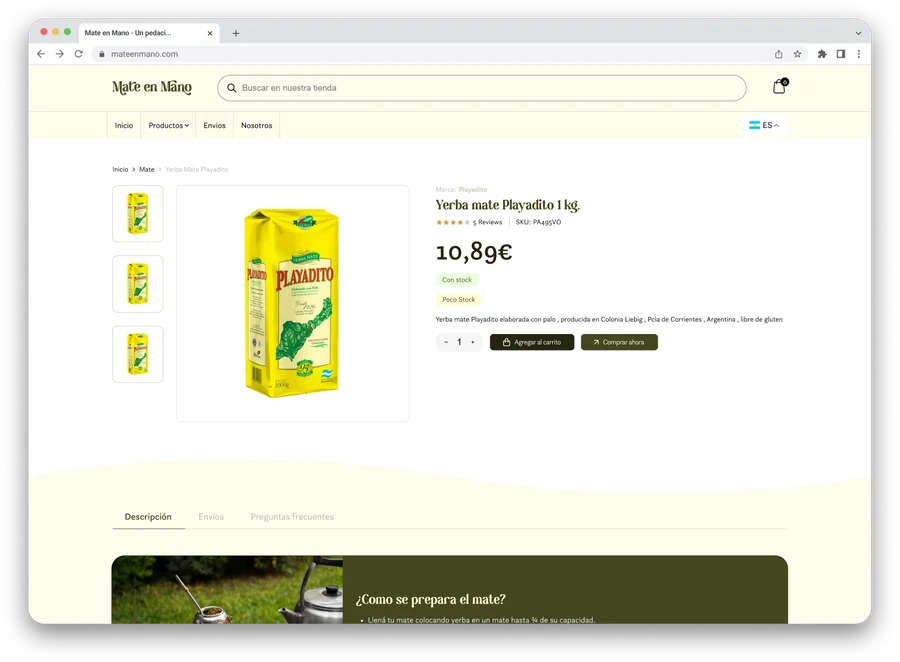The width and height of the screenshot is (900, 662).
Task: Click the main Playadito product image
Action: click(293, 304)
